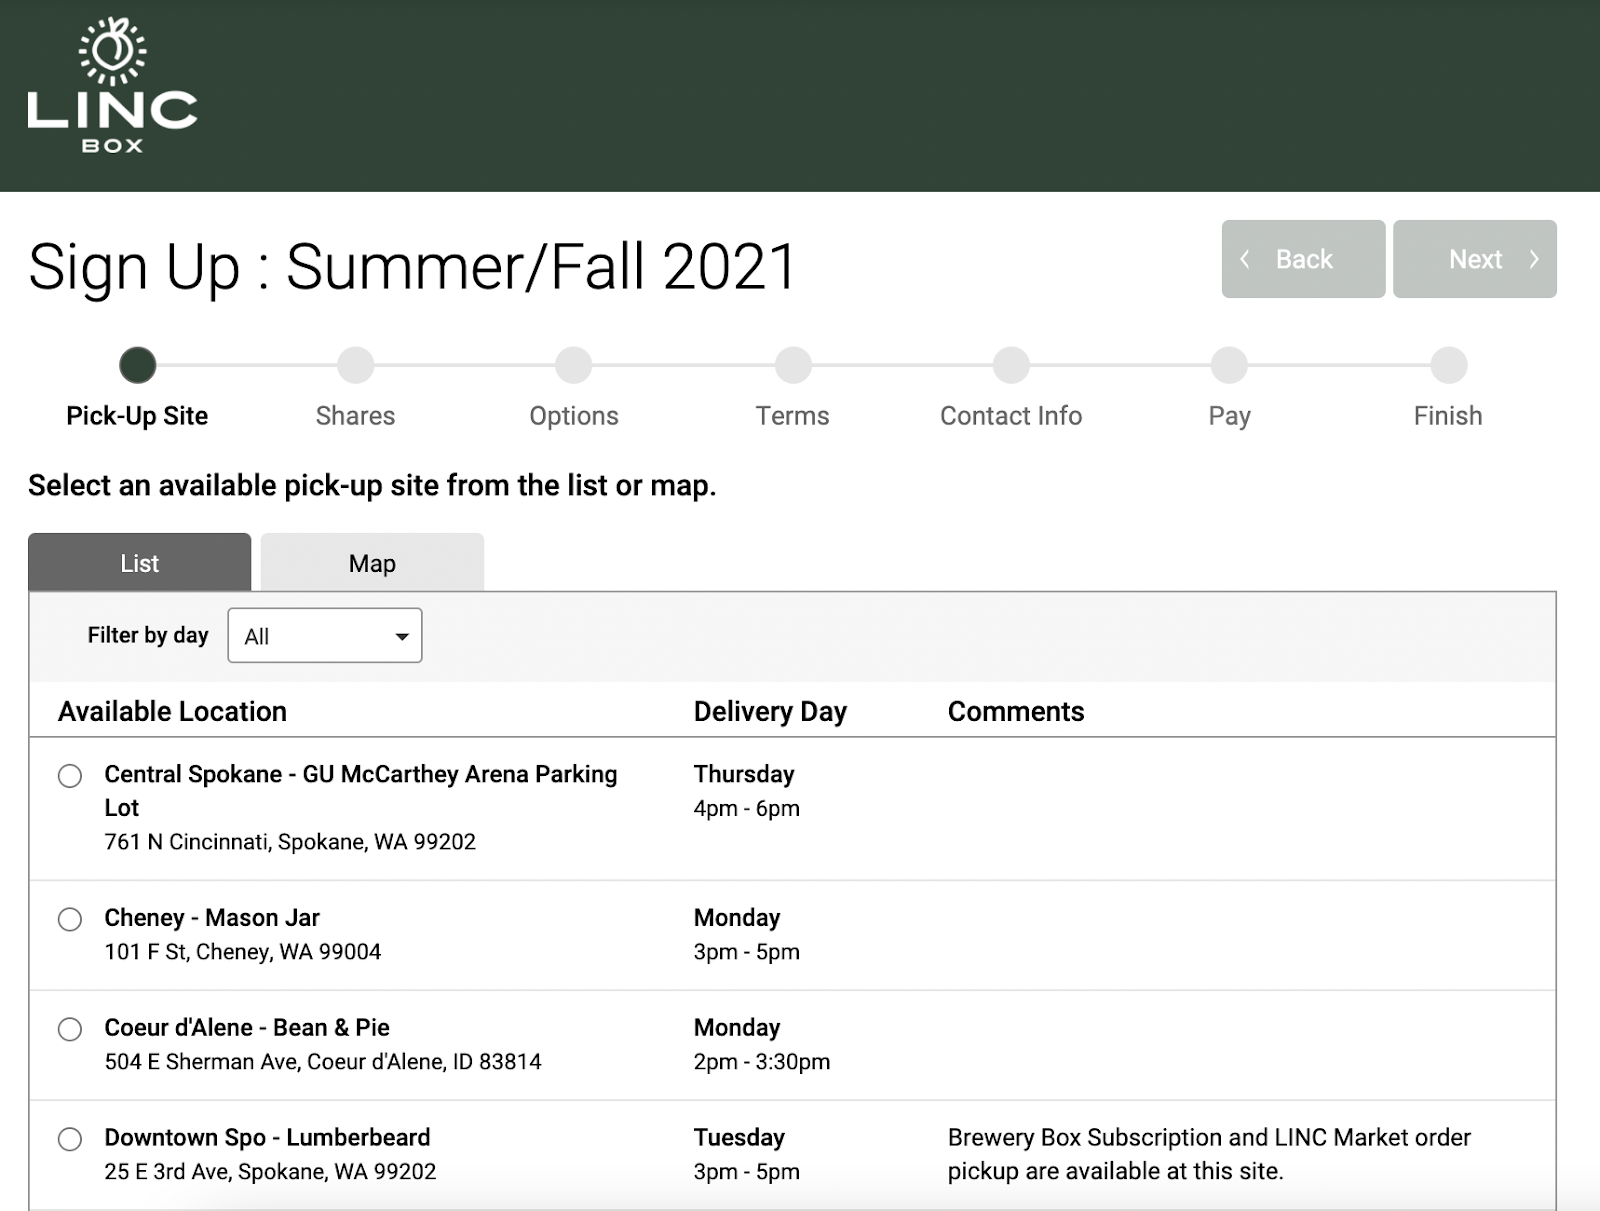This screenshot has height=1211, width=1600.
Task: Click the address 25 E 3rd Ave
Action: pos(270,1172)
